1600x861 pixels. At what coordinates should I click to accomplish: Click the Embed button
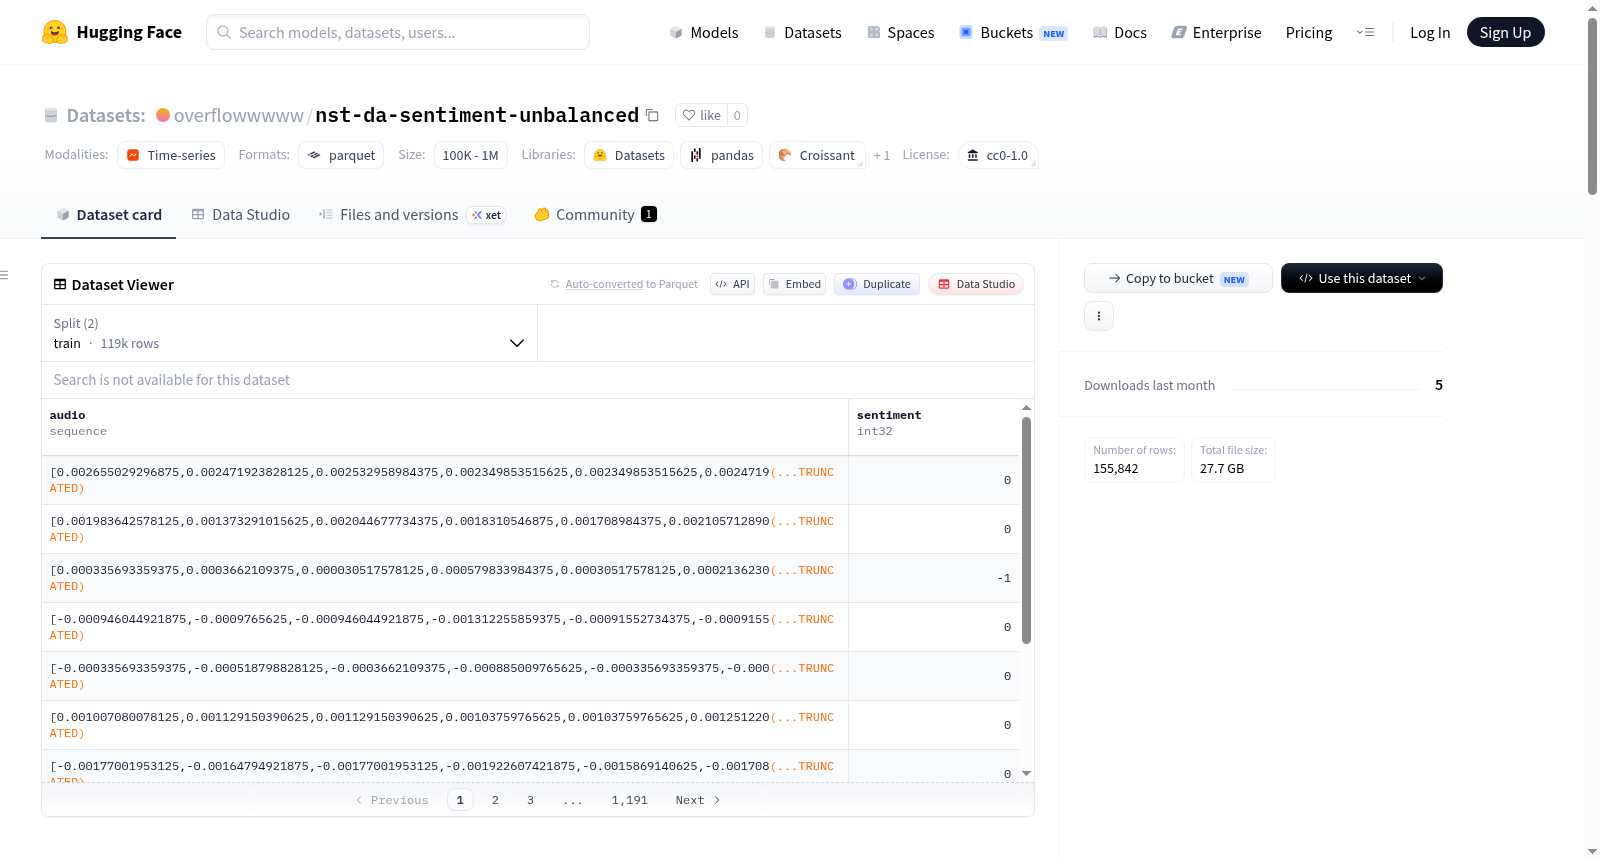(x=795, y=284)
